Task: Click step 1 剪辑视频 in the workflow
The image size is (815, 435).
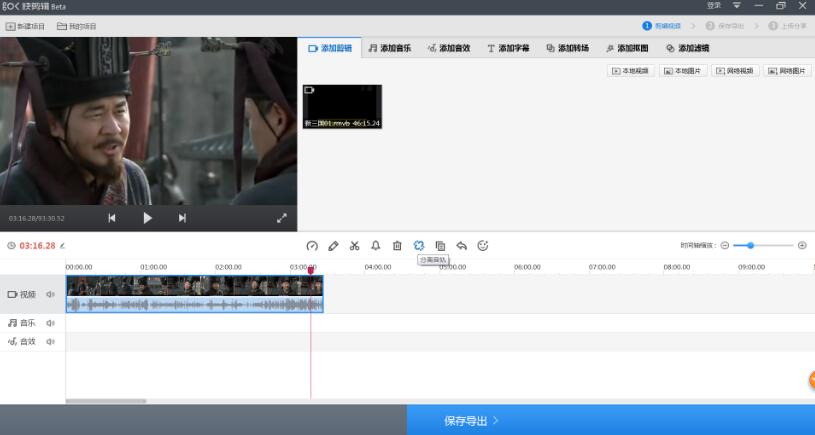Action: click(x=662, y=26)
